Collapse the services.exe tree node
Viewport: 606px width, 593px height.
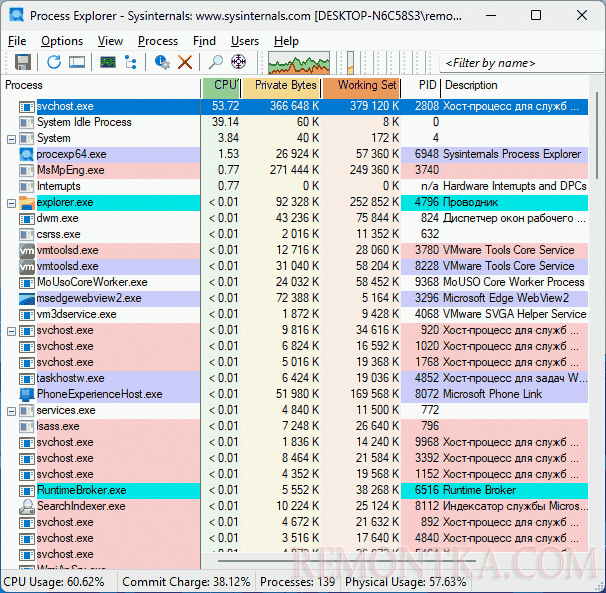pyautogui.click(x=11, y=410)
